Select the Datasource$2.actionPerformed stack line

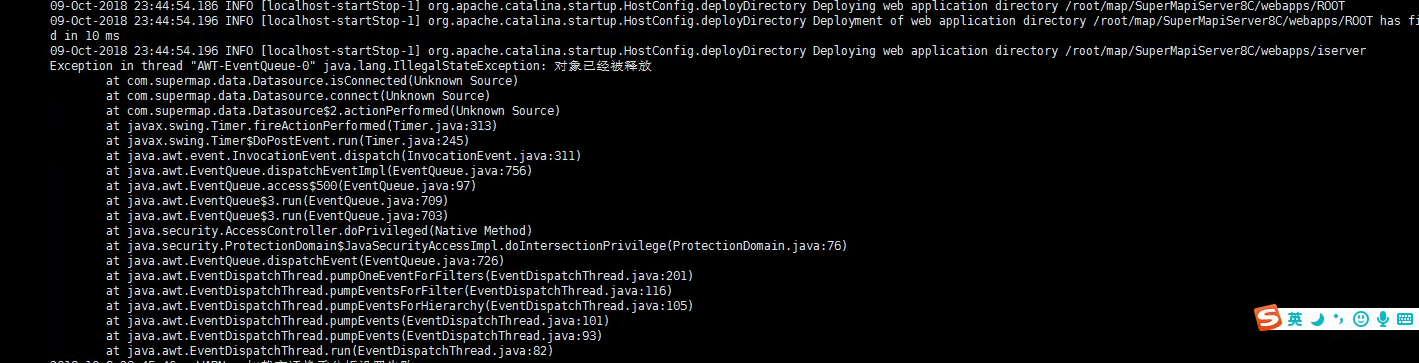[332, 110]
